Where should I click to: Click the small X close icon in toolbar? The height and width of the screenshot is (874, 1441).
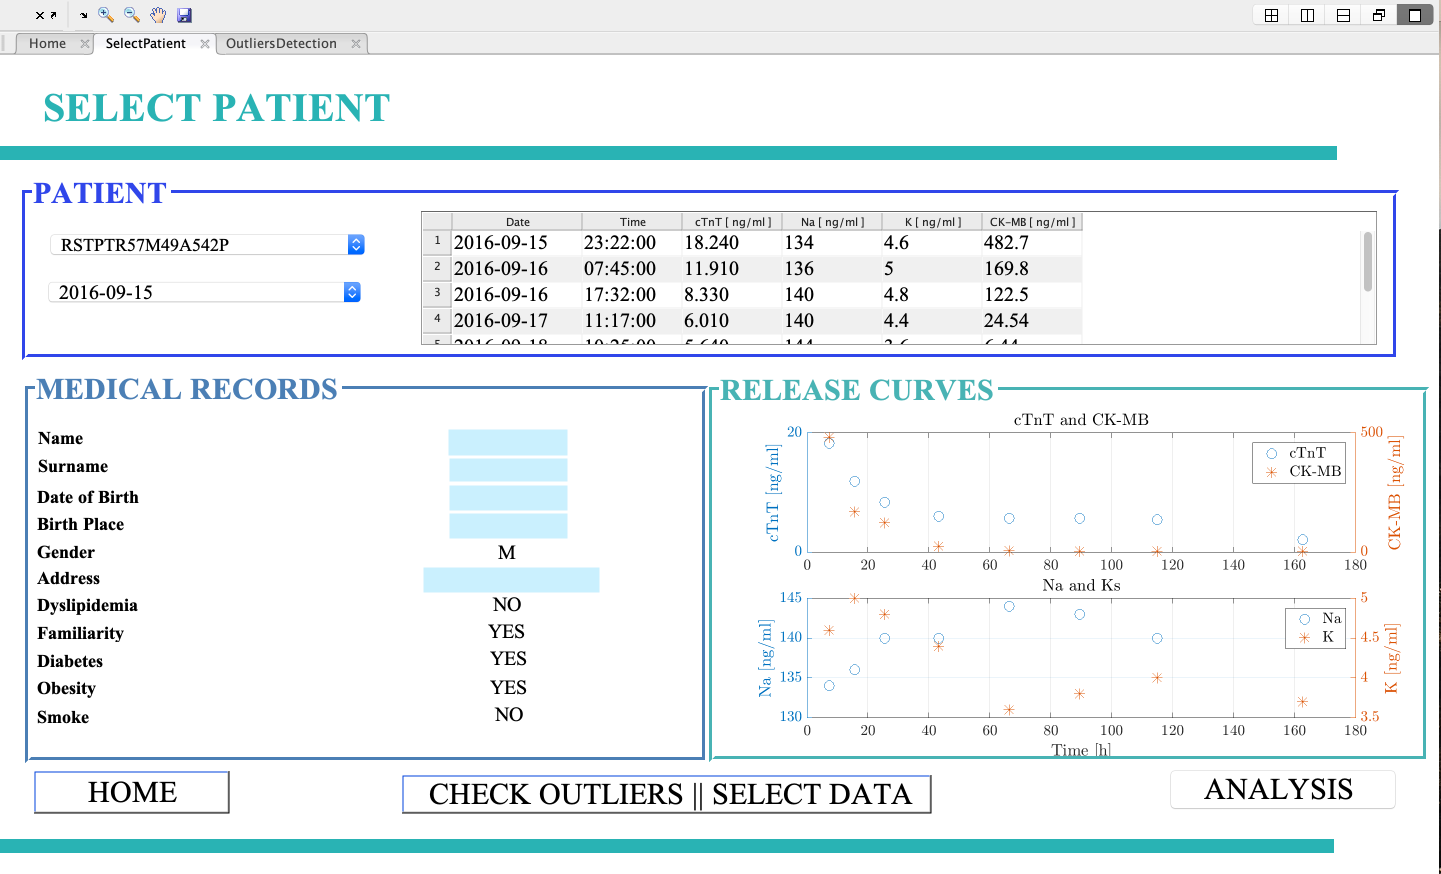click(39, 15)
